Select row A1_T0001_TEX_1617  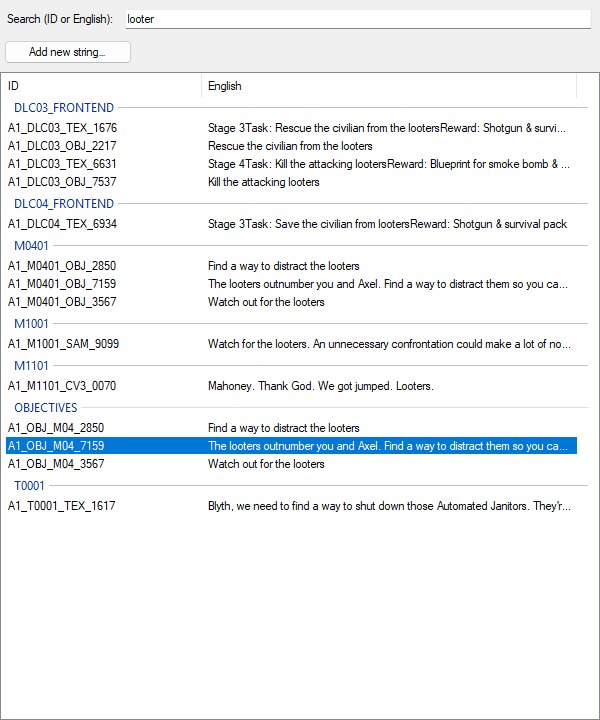pos(291,506)
